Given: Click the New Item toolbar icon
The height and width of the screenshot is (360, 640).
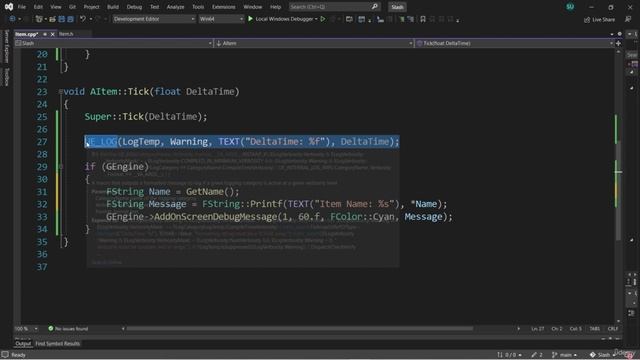Looking at the screenshot, I should point(39,19).
